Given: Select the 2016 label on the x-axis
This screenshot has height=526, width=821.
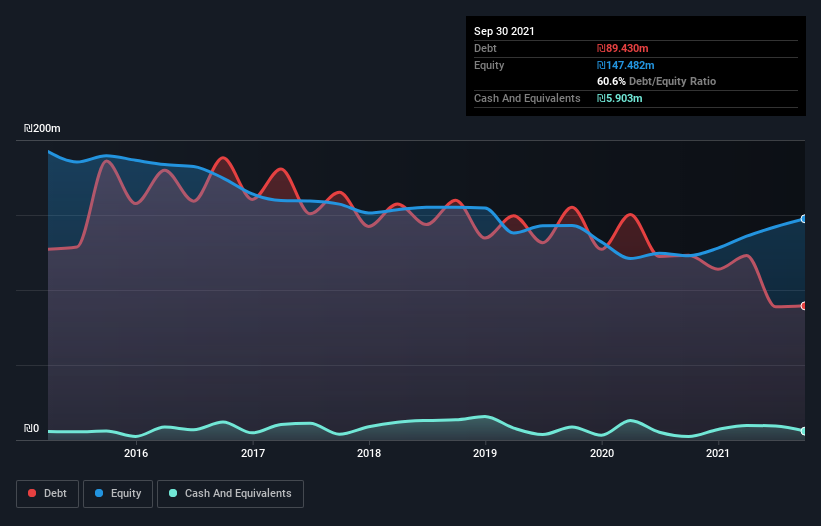Looking at the screenshot, I should (136, 453).
